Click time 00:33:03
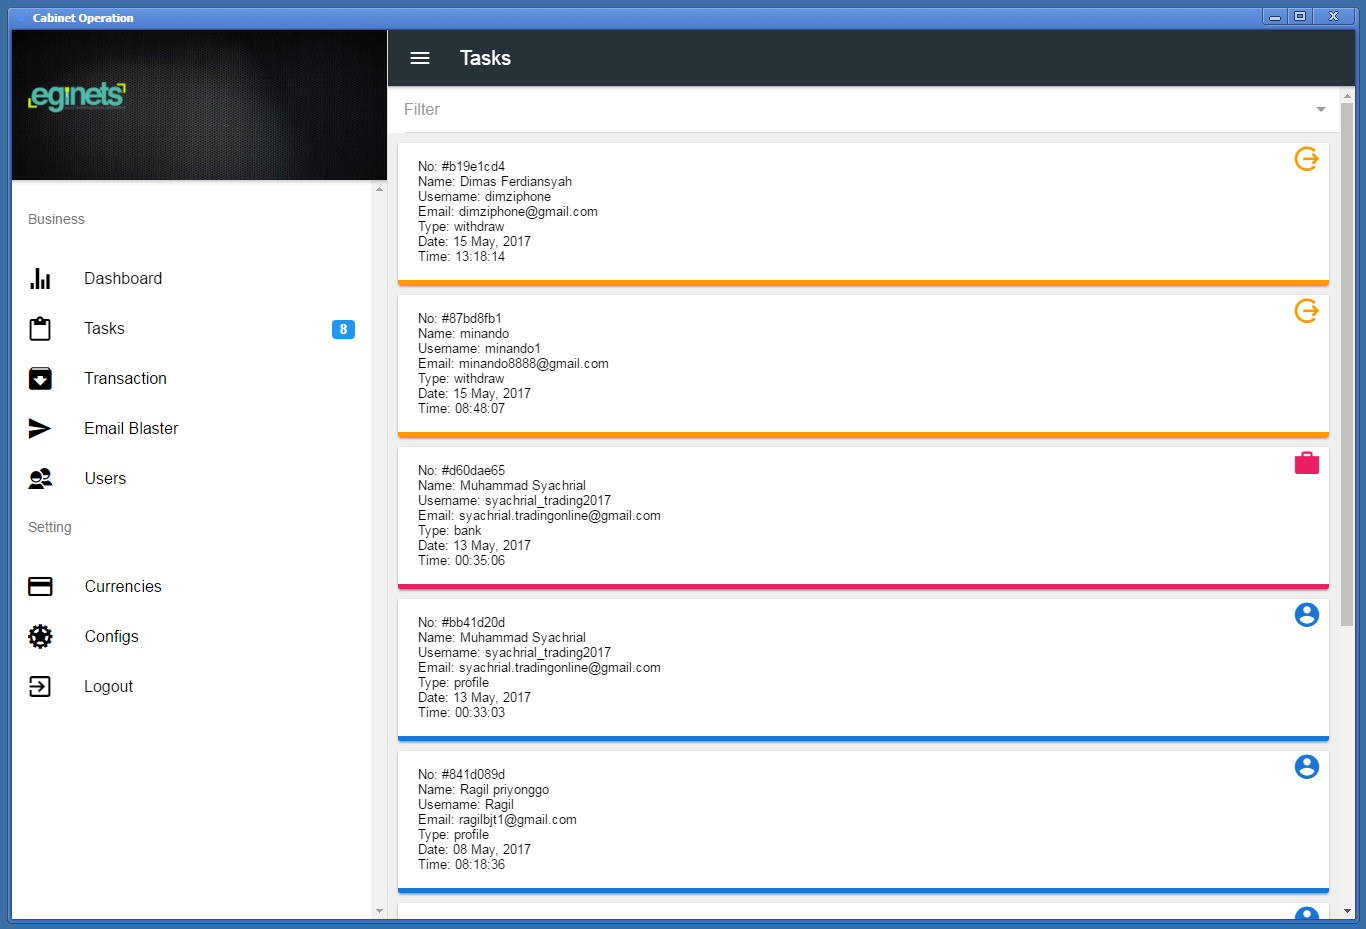Viewport: 1366px width, 929px height. pos(480,713)
